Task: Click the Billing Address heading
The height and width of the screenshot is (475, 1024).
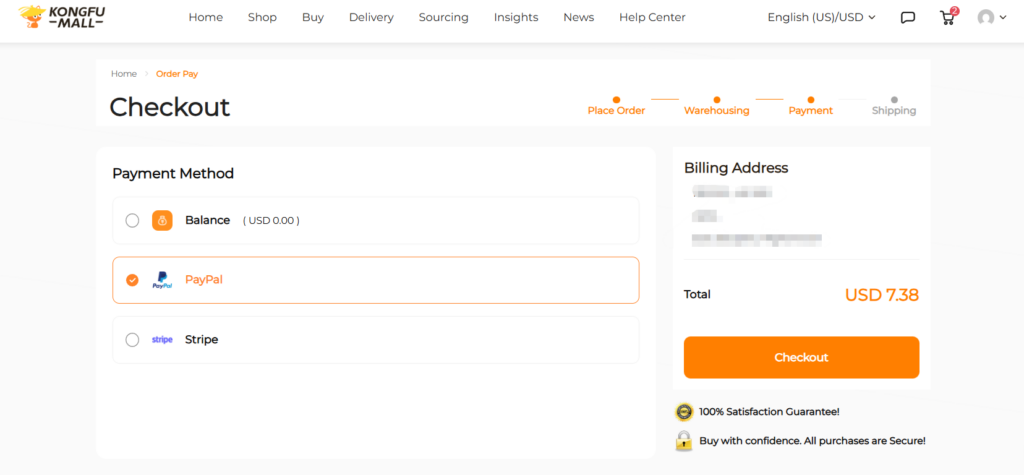Action: [x=736, y=168]
